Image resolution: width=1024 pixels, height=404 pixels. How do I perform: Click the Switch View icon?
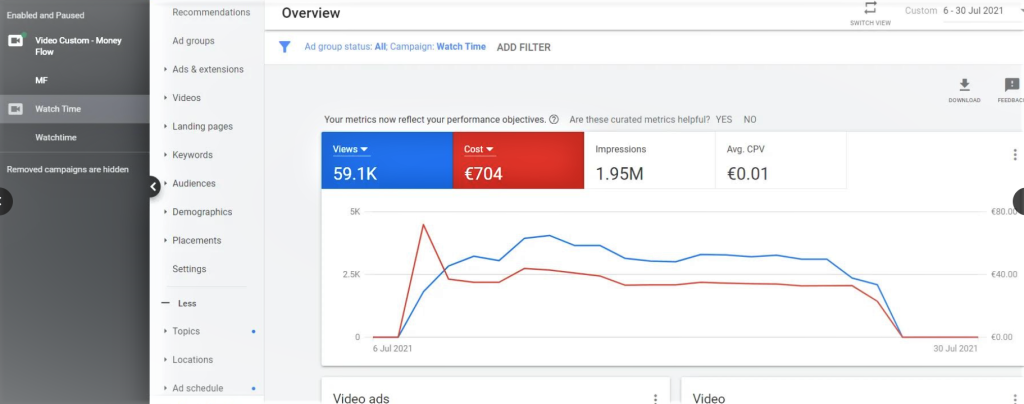point(870,8)
